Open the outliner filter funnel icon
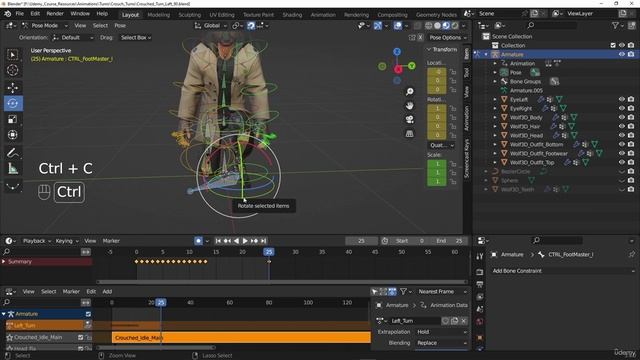 pyautogui.click(x=615, y=25)
